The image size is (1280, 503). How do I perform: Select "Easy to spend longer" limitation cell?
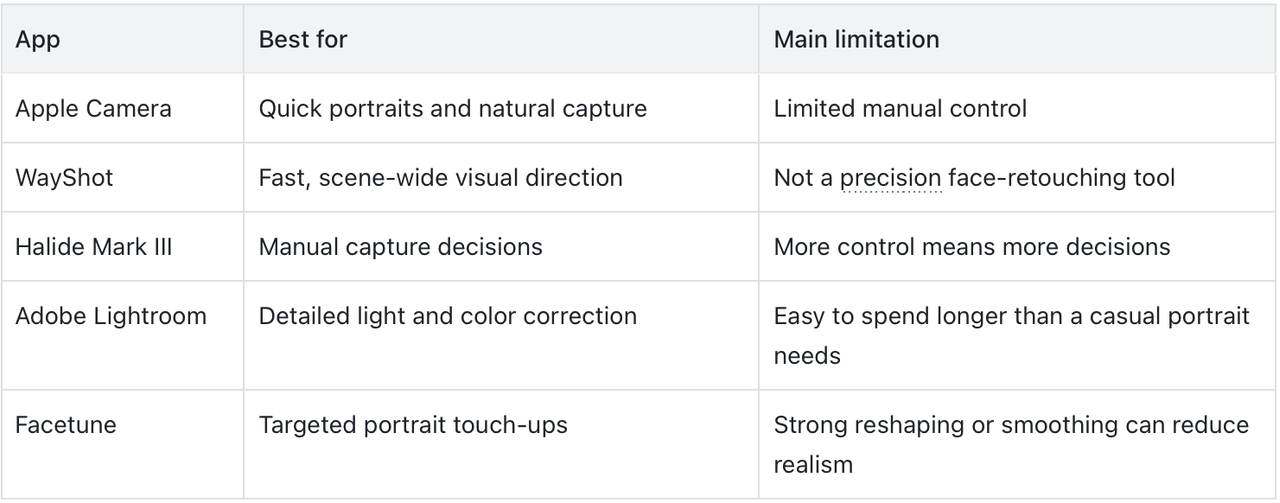(1017, 335)
